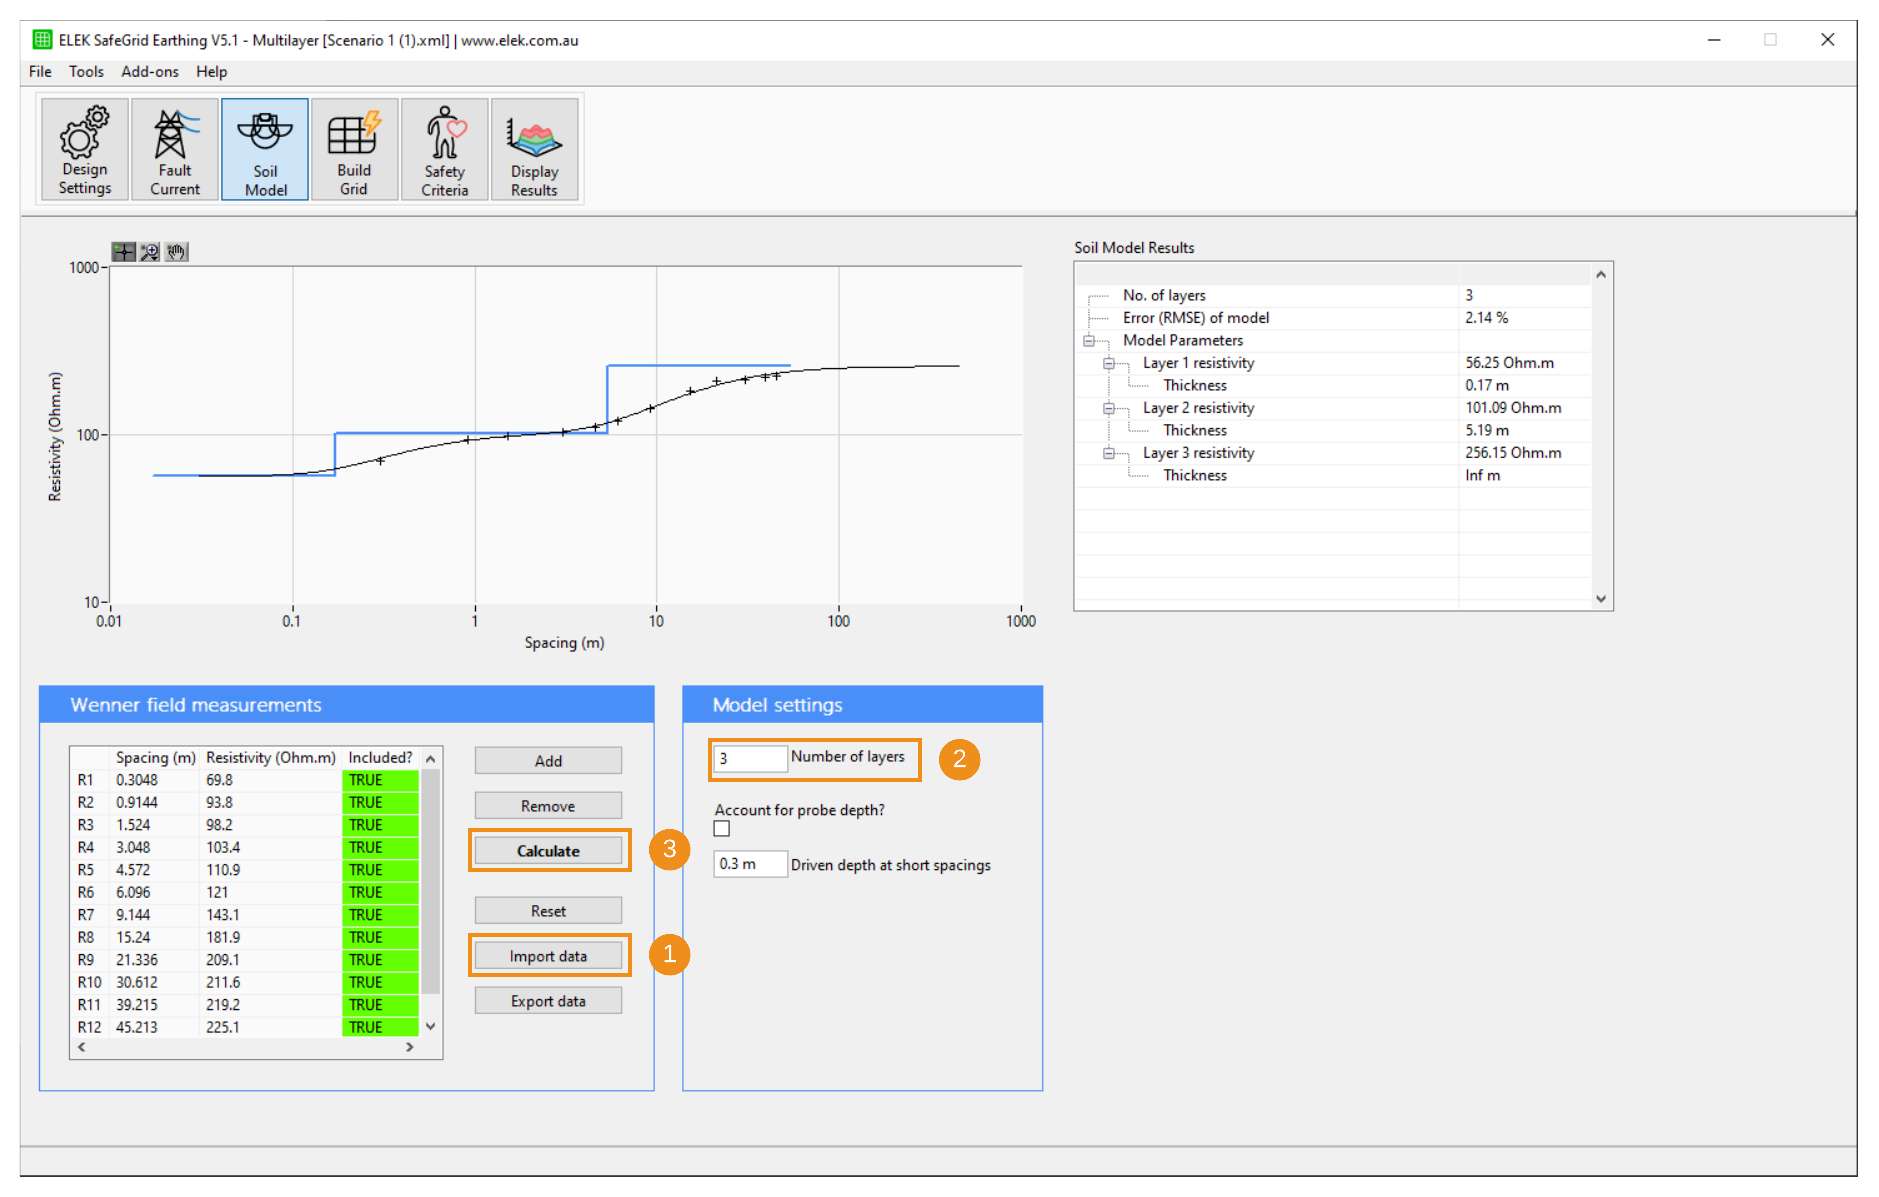Viewport: 1879px width, 1197px height.
Task: Open the Add-ons menu
Action: (x=149, y=71)
